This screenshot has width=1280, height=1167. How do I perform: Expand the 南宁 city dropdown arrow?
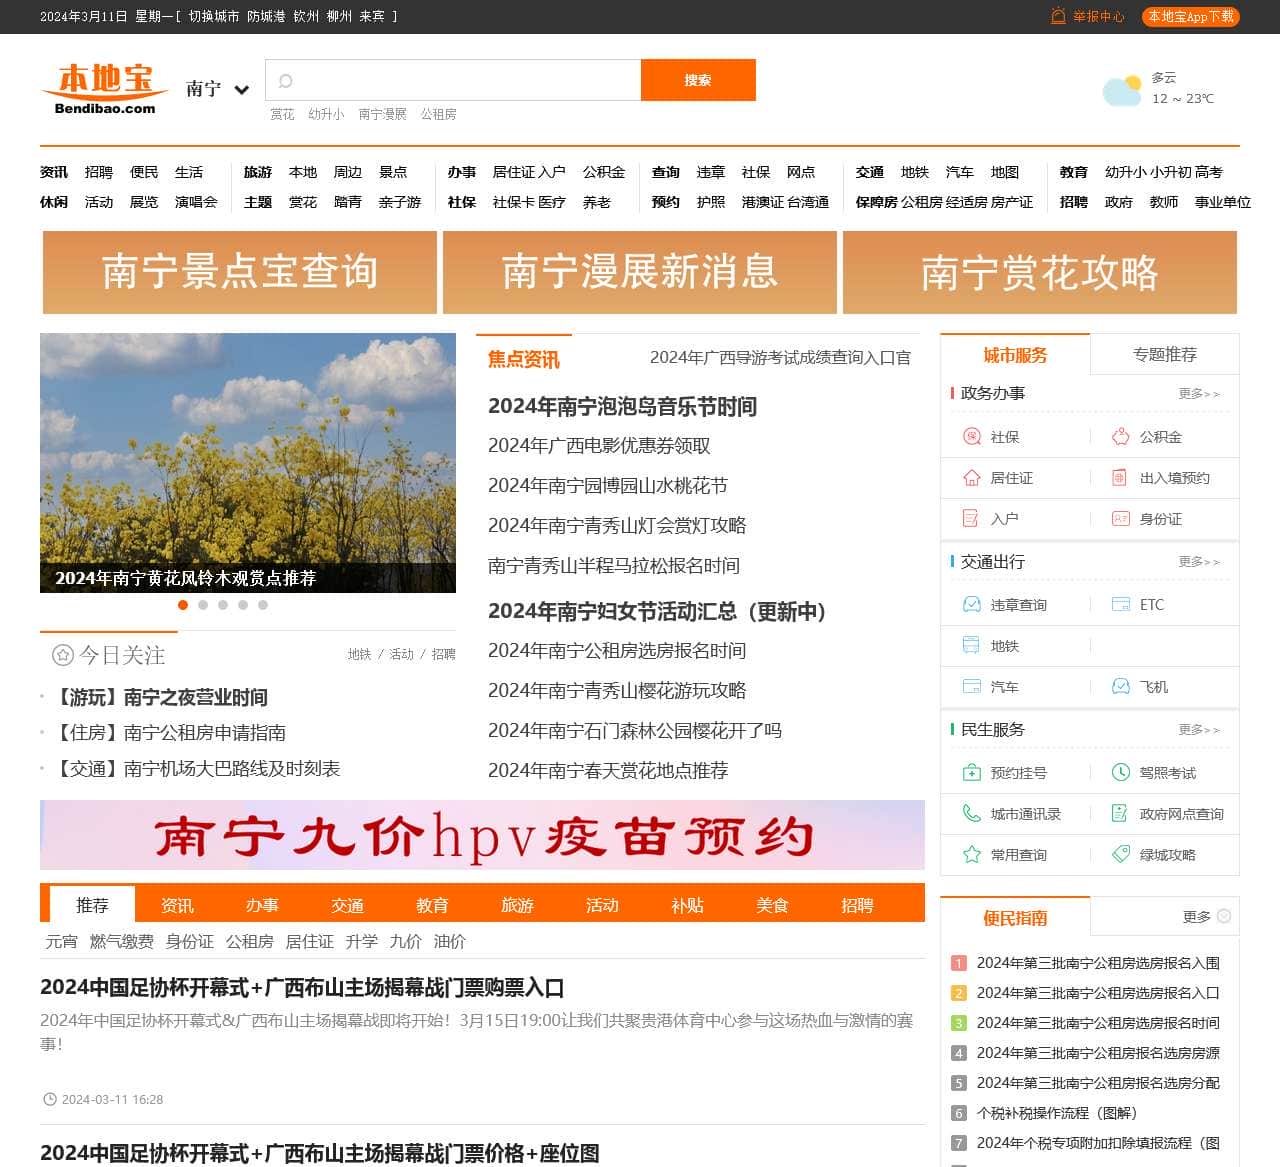(x=242, y=90)
